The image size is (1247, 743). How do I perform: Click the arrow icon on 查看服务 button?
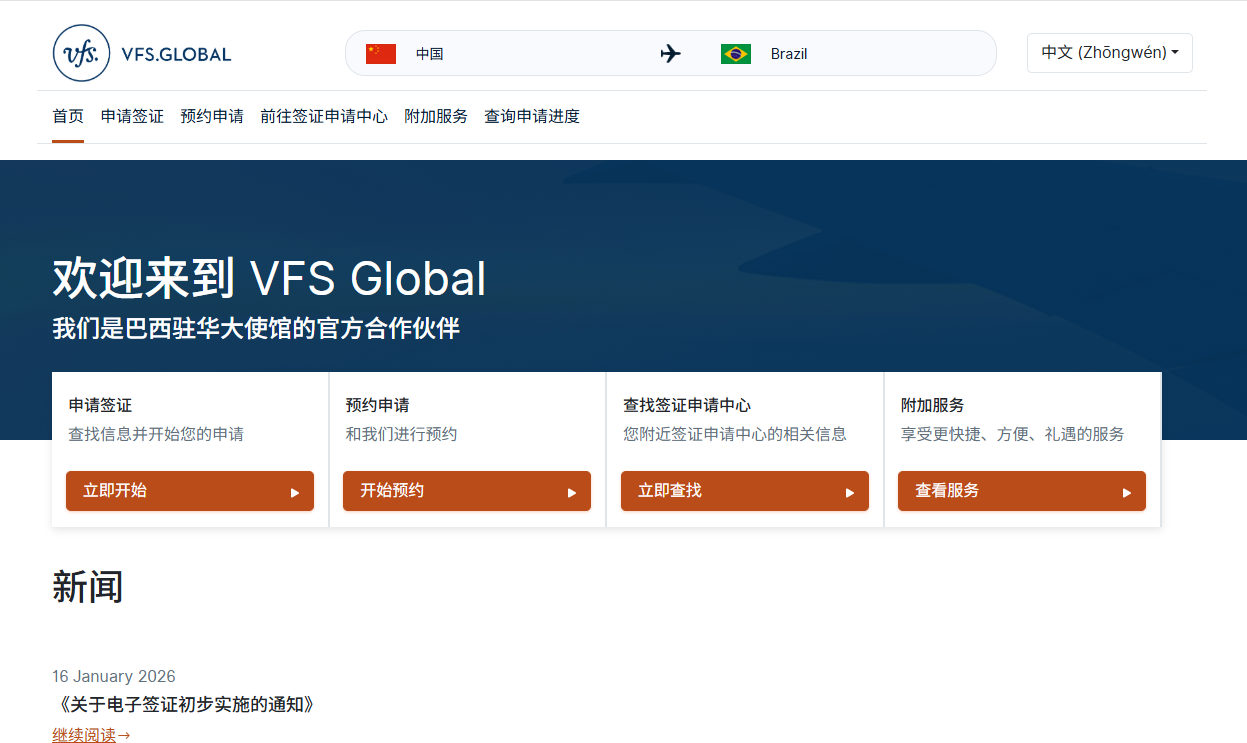(x=1127, y=491)
